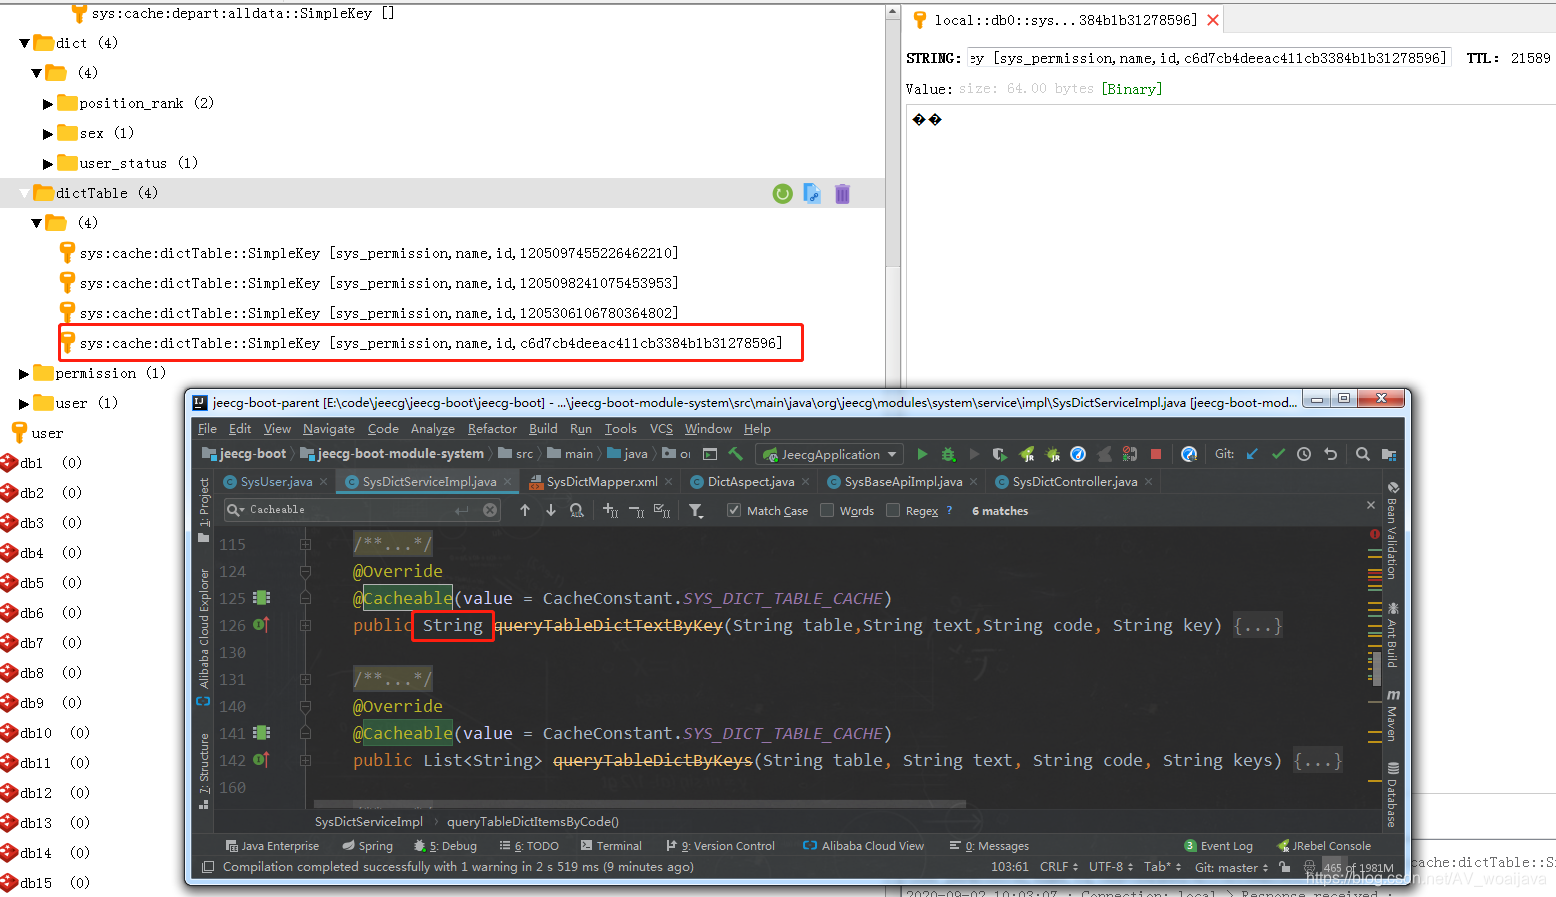Select db5 database in Redis tree

coord(32,584)
